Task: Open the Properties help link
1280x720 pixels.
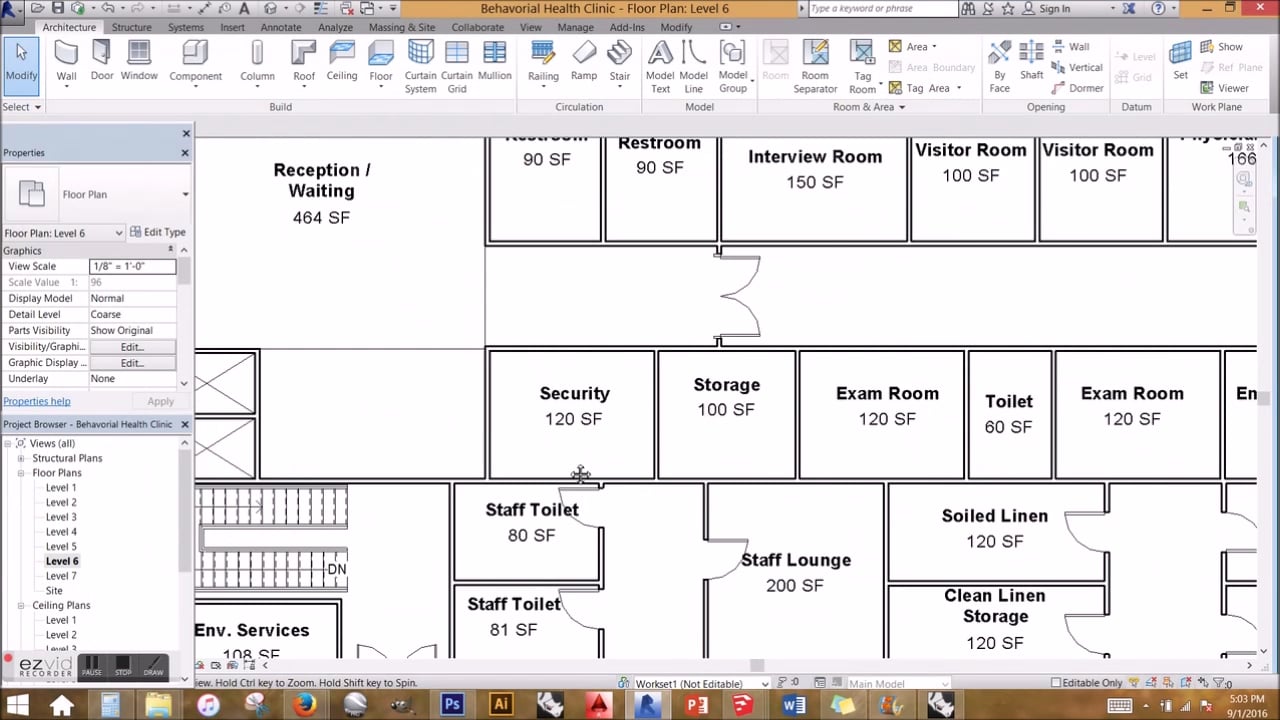Action: coord(37,401)
